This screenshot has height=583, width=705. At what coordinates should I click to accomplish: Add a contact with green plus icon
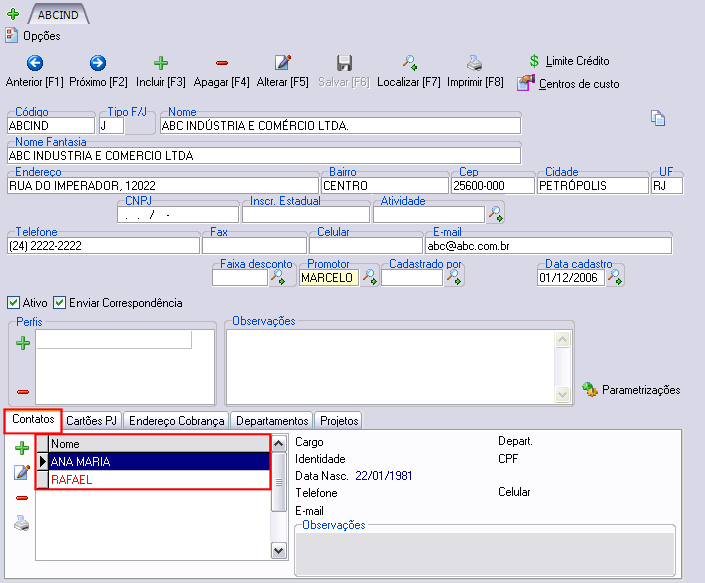point(22,448)
